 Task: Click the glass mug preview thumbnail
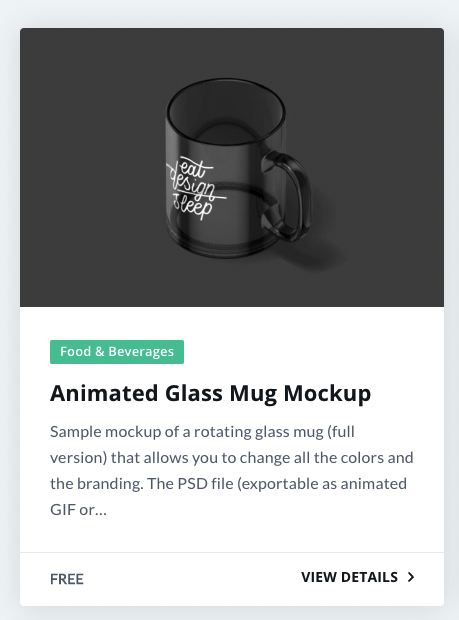coord(232,167)
